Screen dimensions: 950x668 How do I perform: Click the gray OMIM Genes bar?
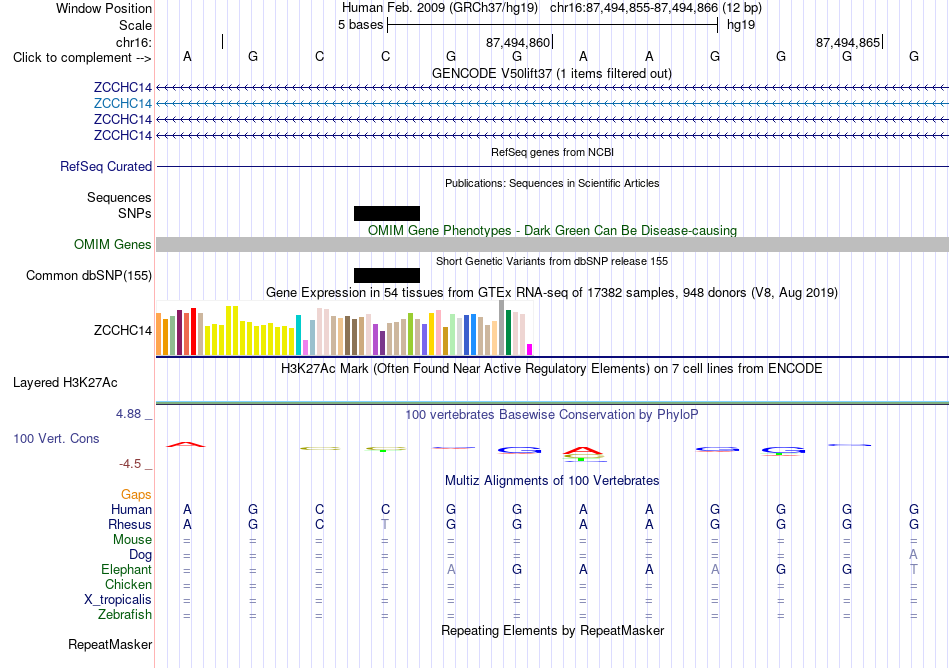pyautogui.click(x=552, y=244)
